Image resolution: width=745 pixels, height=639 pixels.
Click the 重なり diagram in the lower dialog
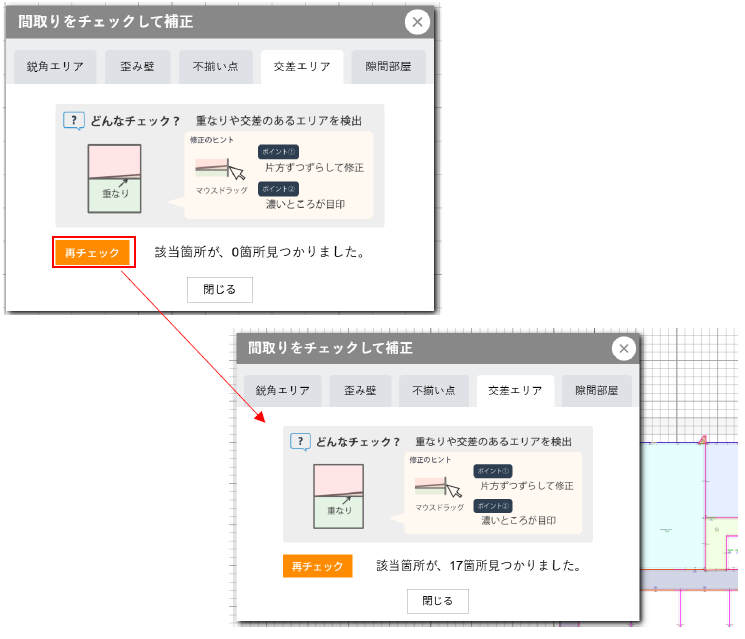coord(339,496)
